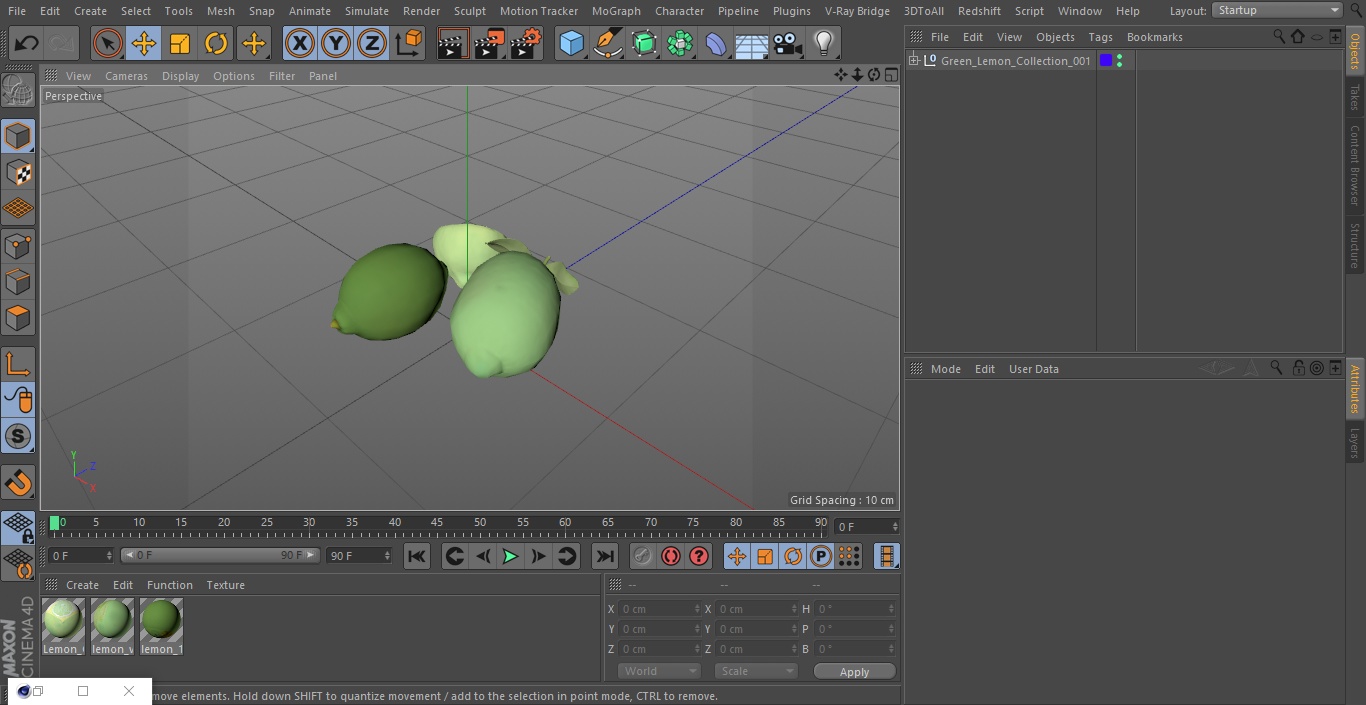Toggle Y axis lock
Viewport: 1366px width, 705px height.
click(x=336, y=43)
